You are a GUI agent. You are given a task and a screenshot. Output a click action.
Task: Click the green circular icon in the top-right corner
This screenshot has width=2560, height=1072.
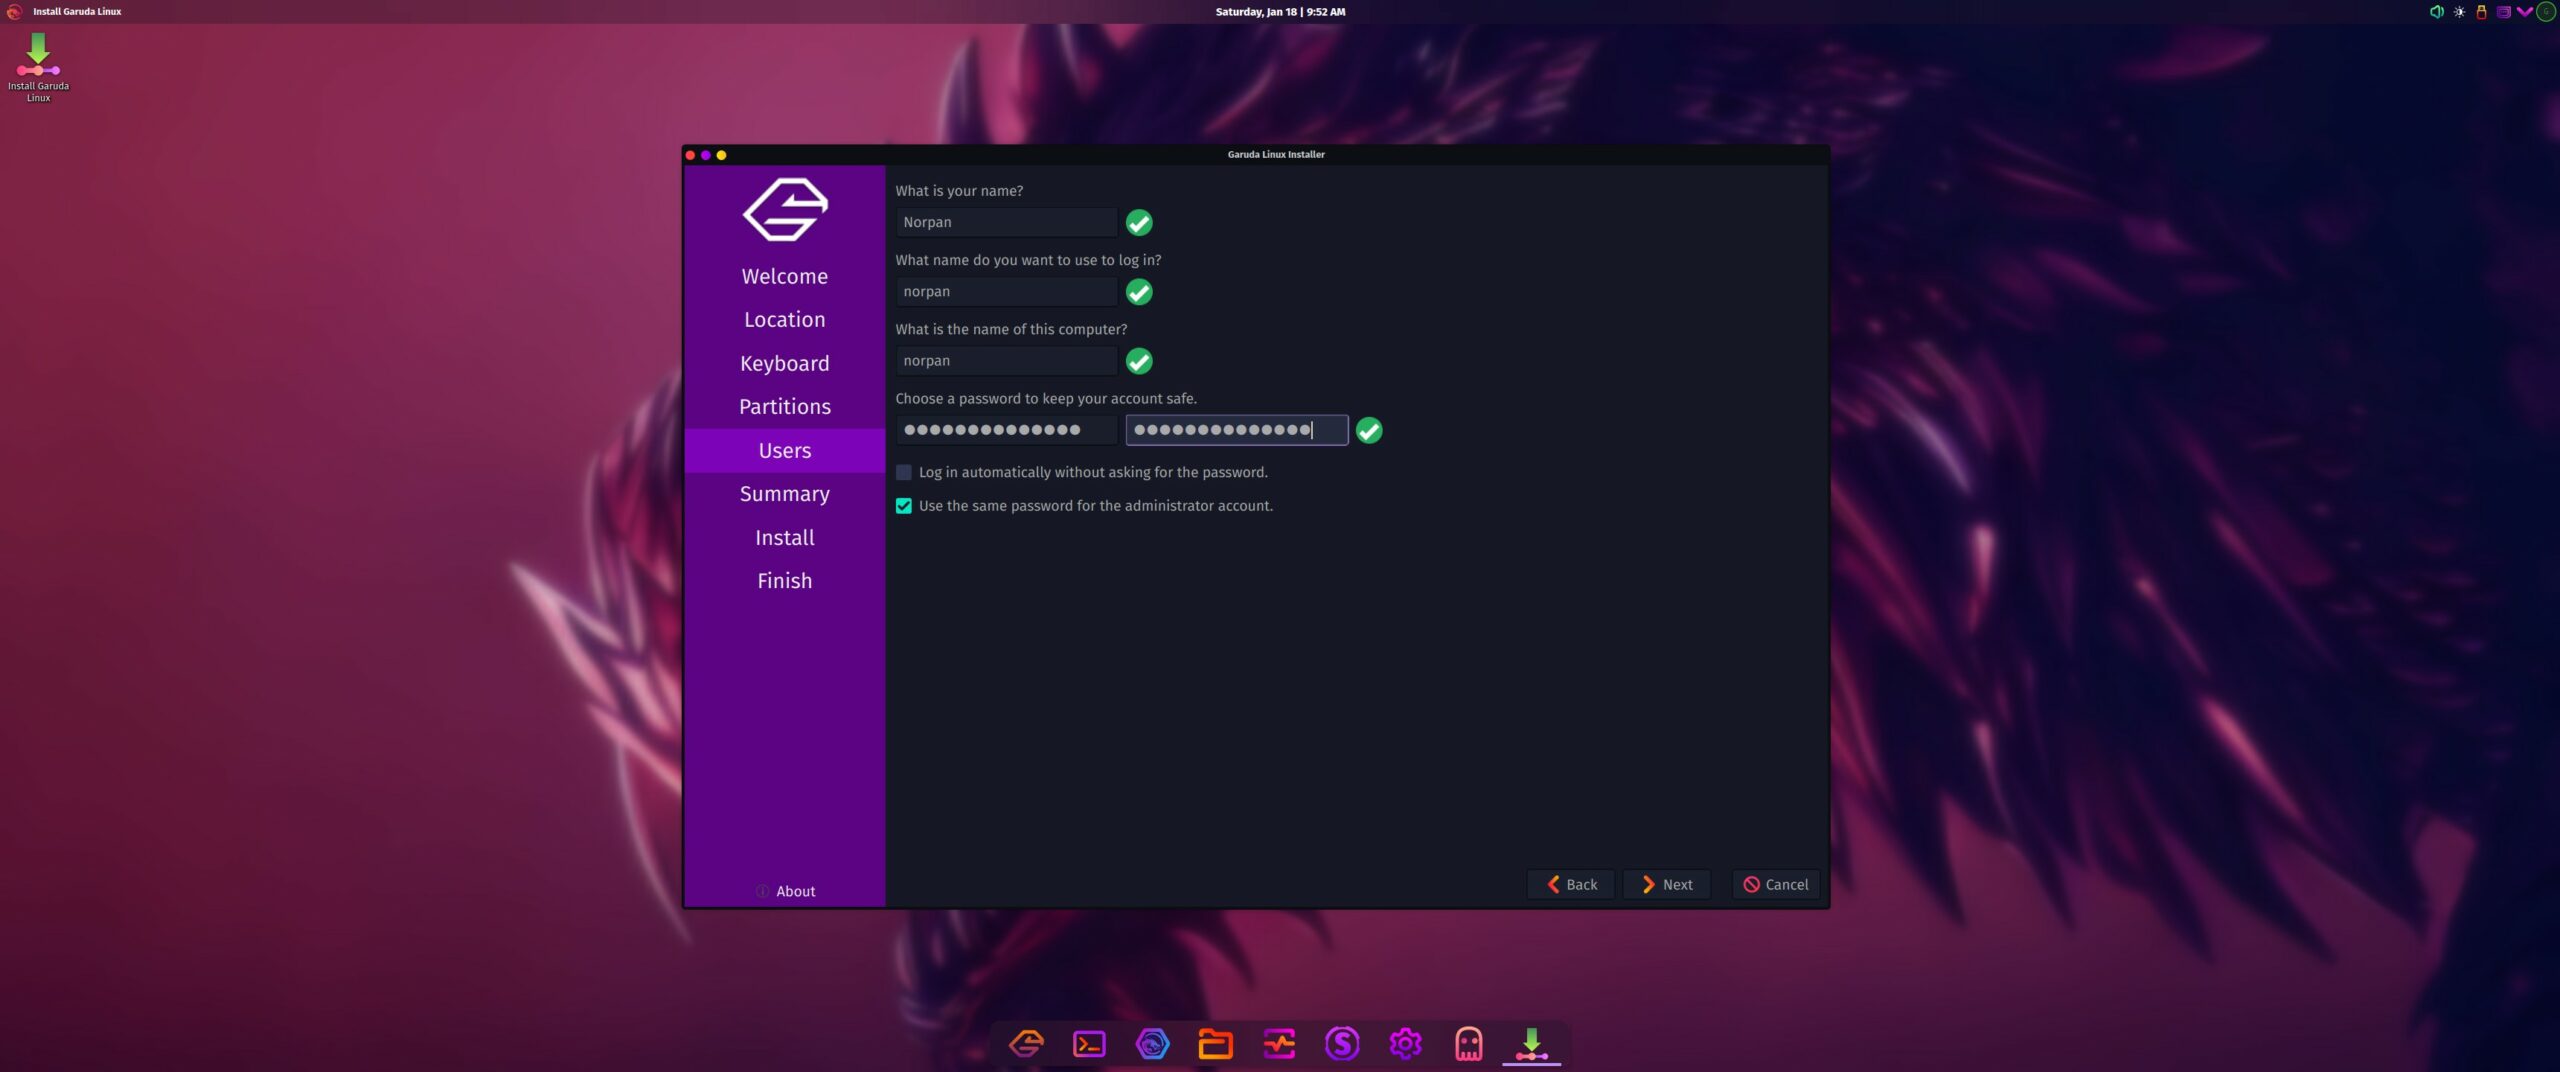coord(2546,12)
